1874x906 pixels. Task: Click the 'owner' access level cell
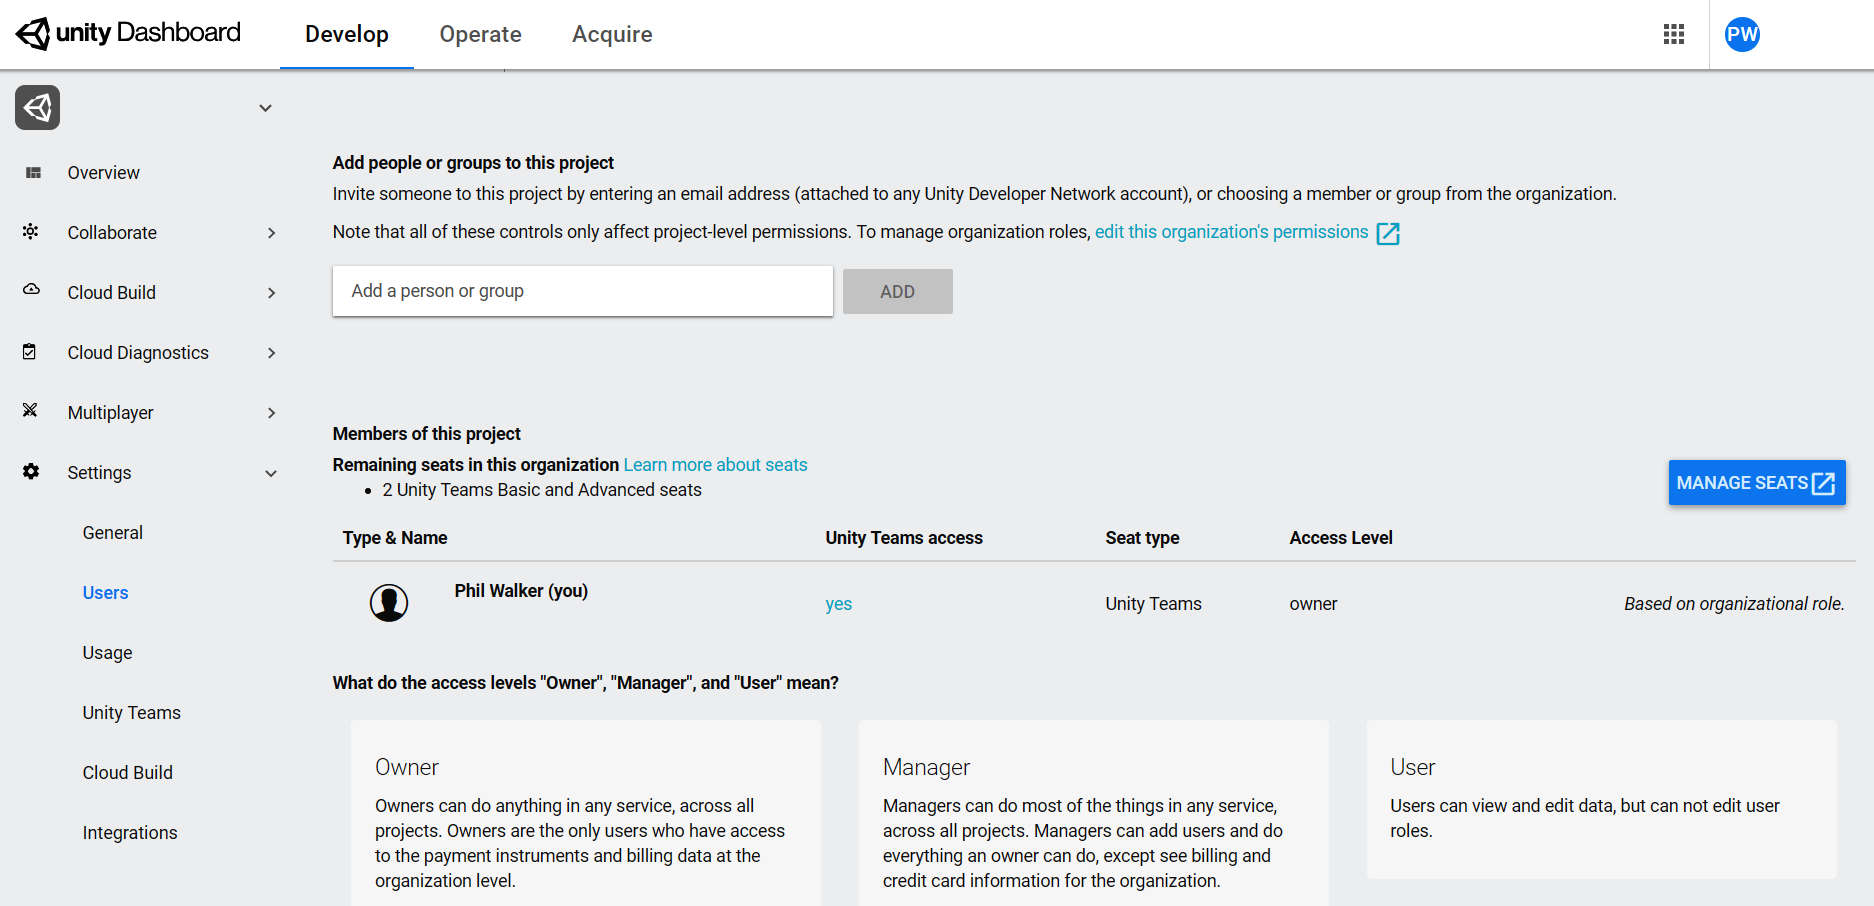pyautogui.click(x=1313, y=604)
